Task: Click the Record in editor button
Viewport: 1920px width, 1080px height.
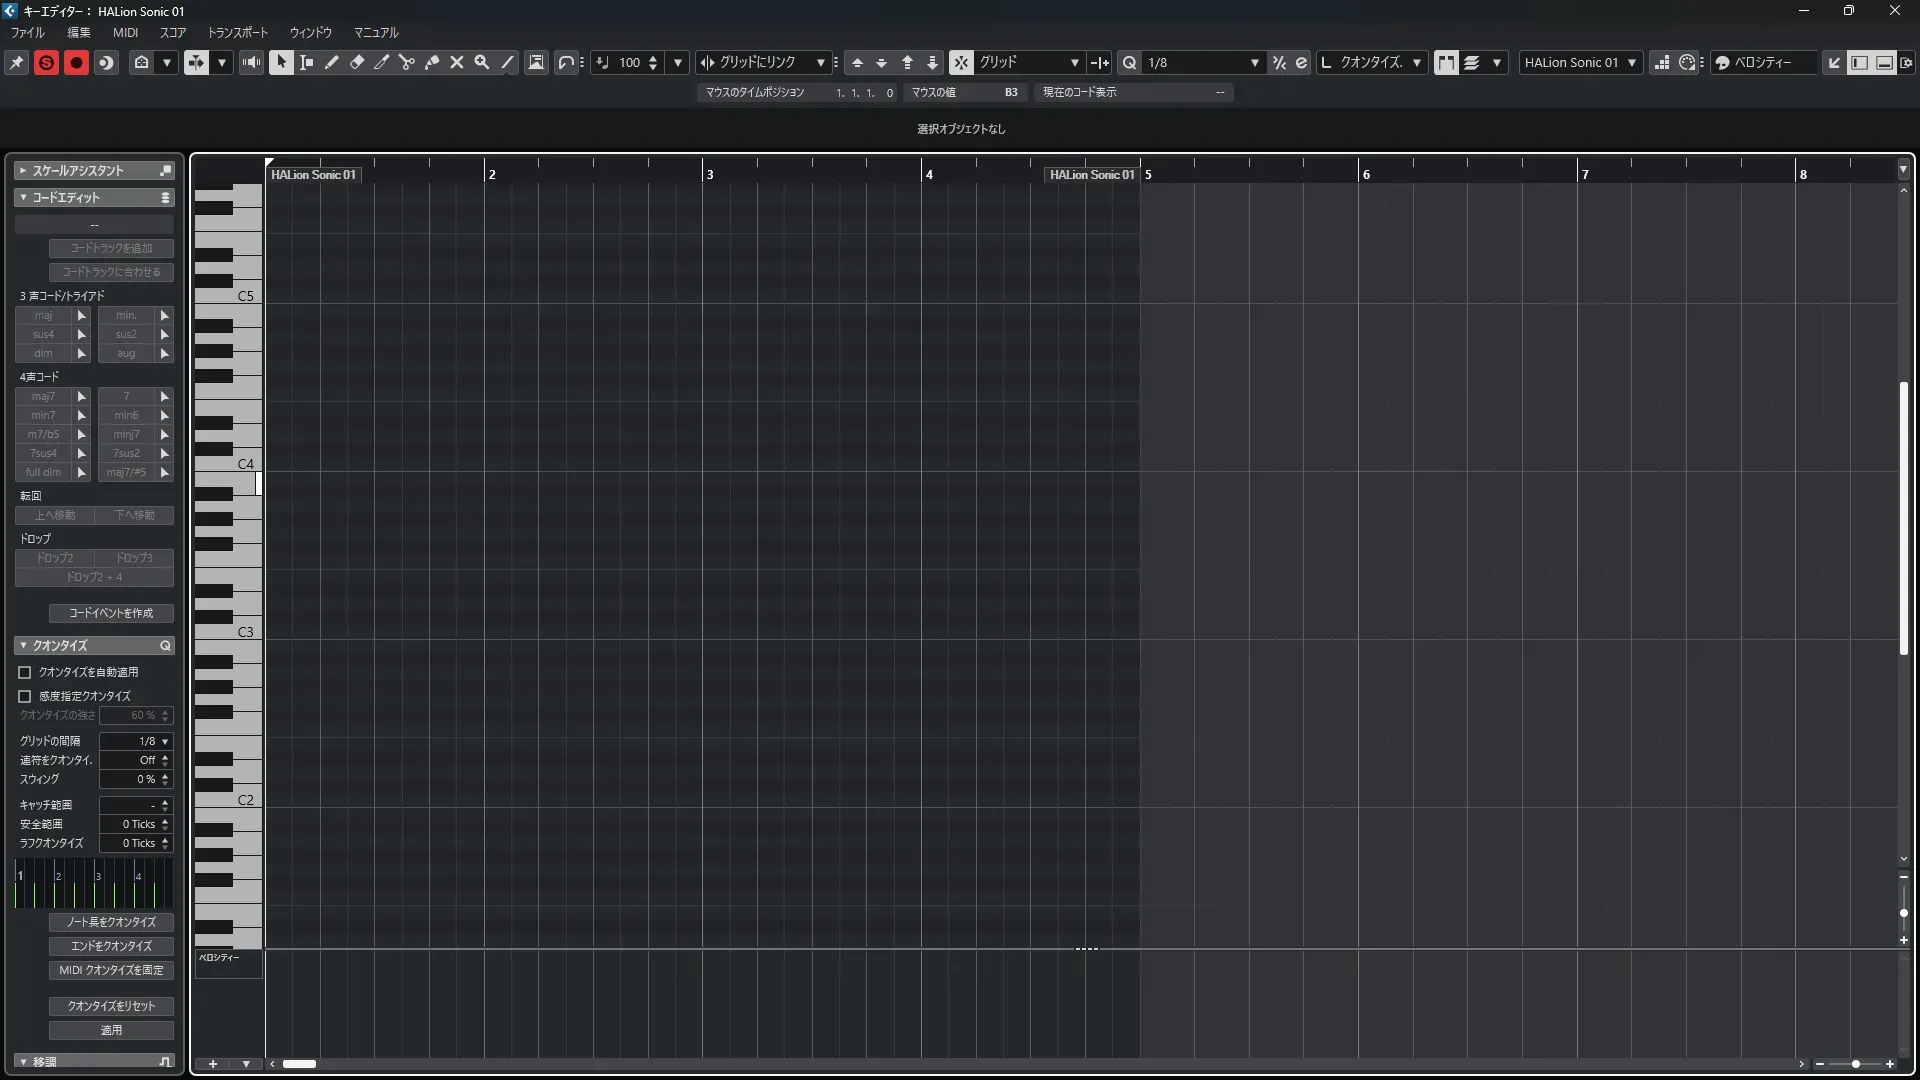Action: point(76,62)
